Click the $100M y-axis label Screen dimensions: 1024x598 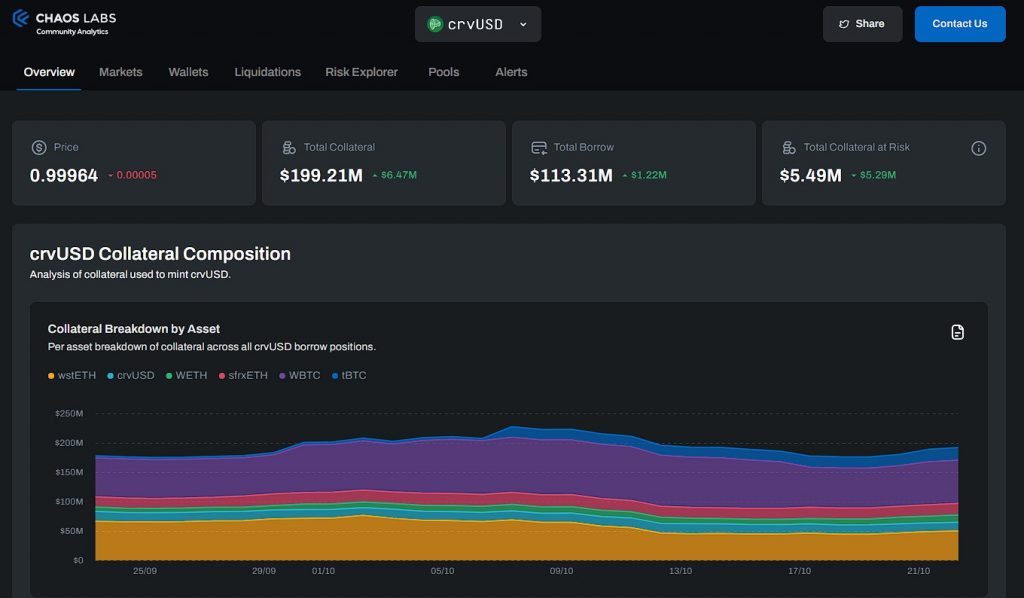(x=69, y=501)
